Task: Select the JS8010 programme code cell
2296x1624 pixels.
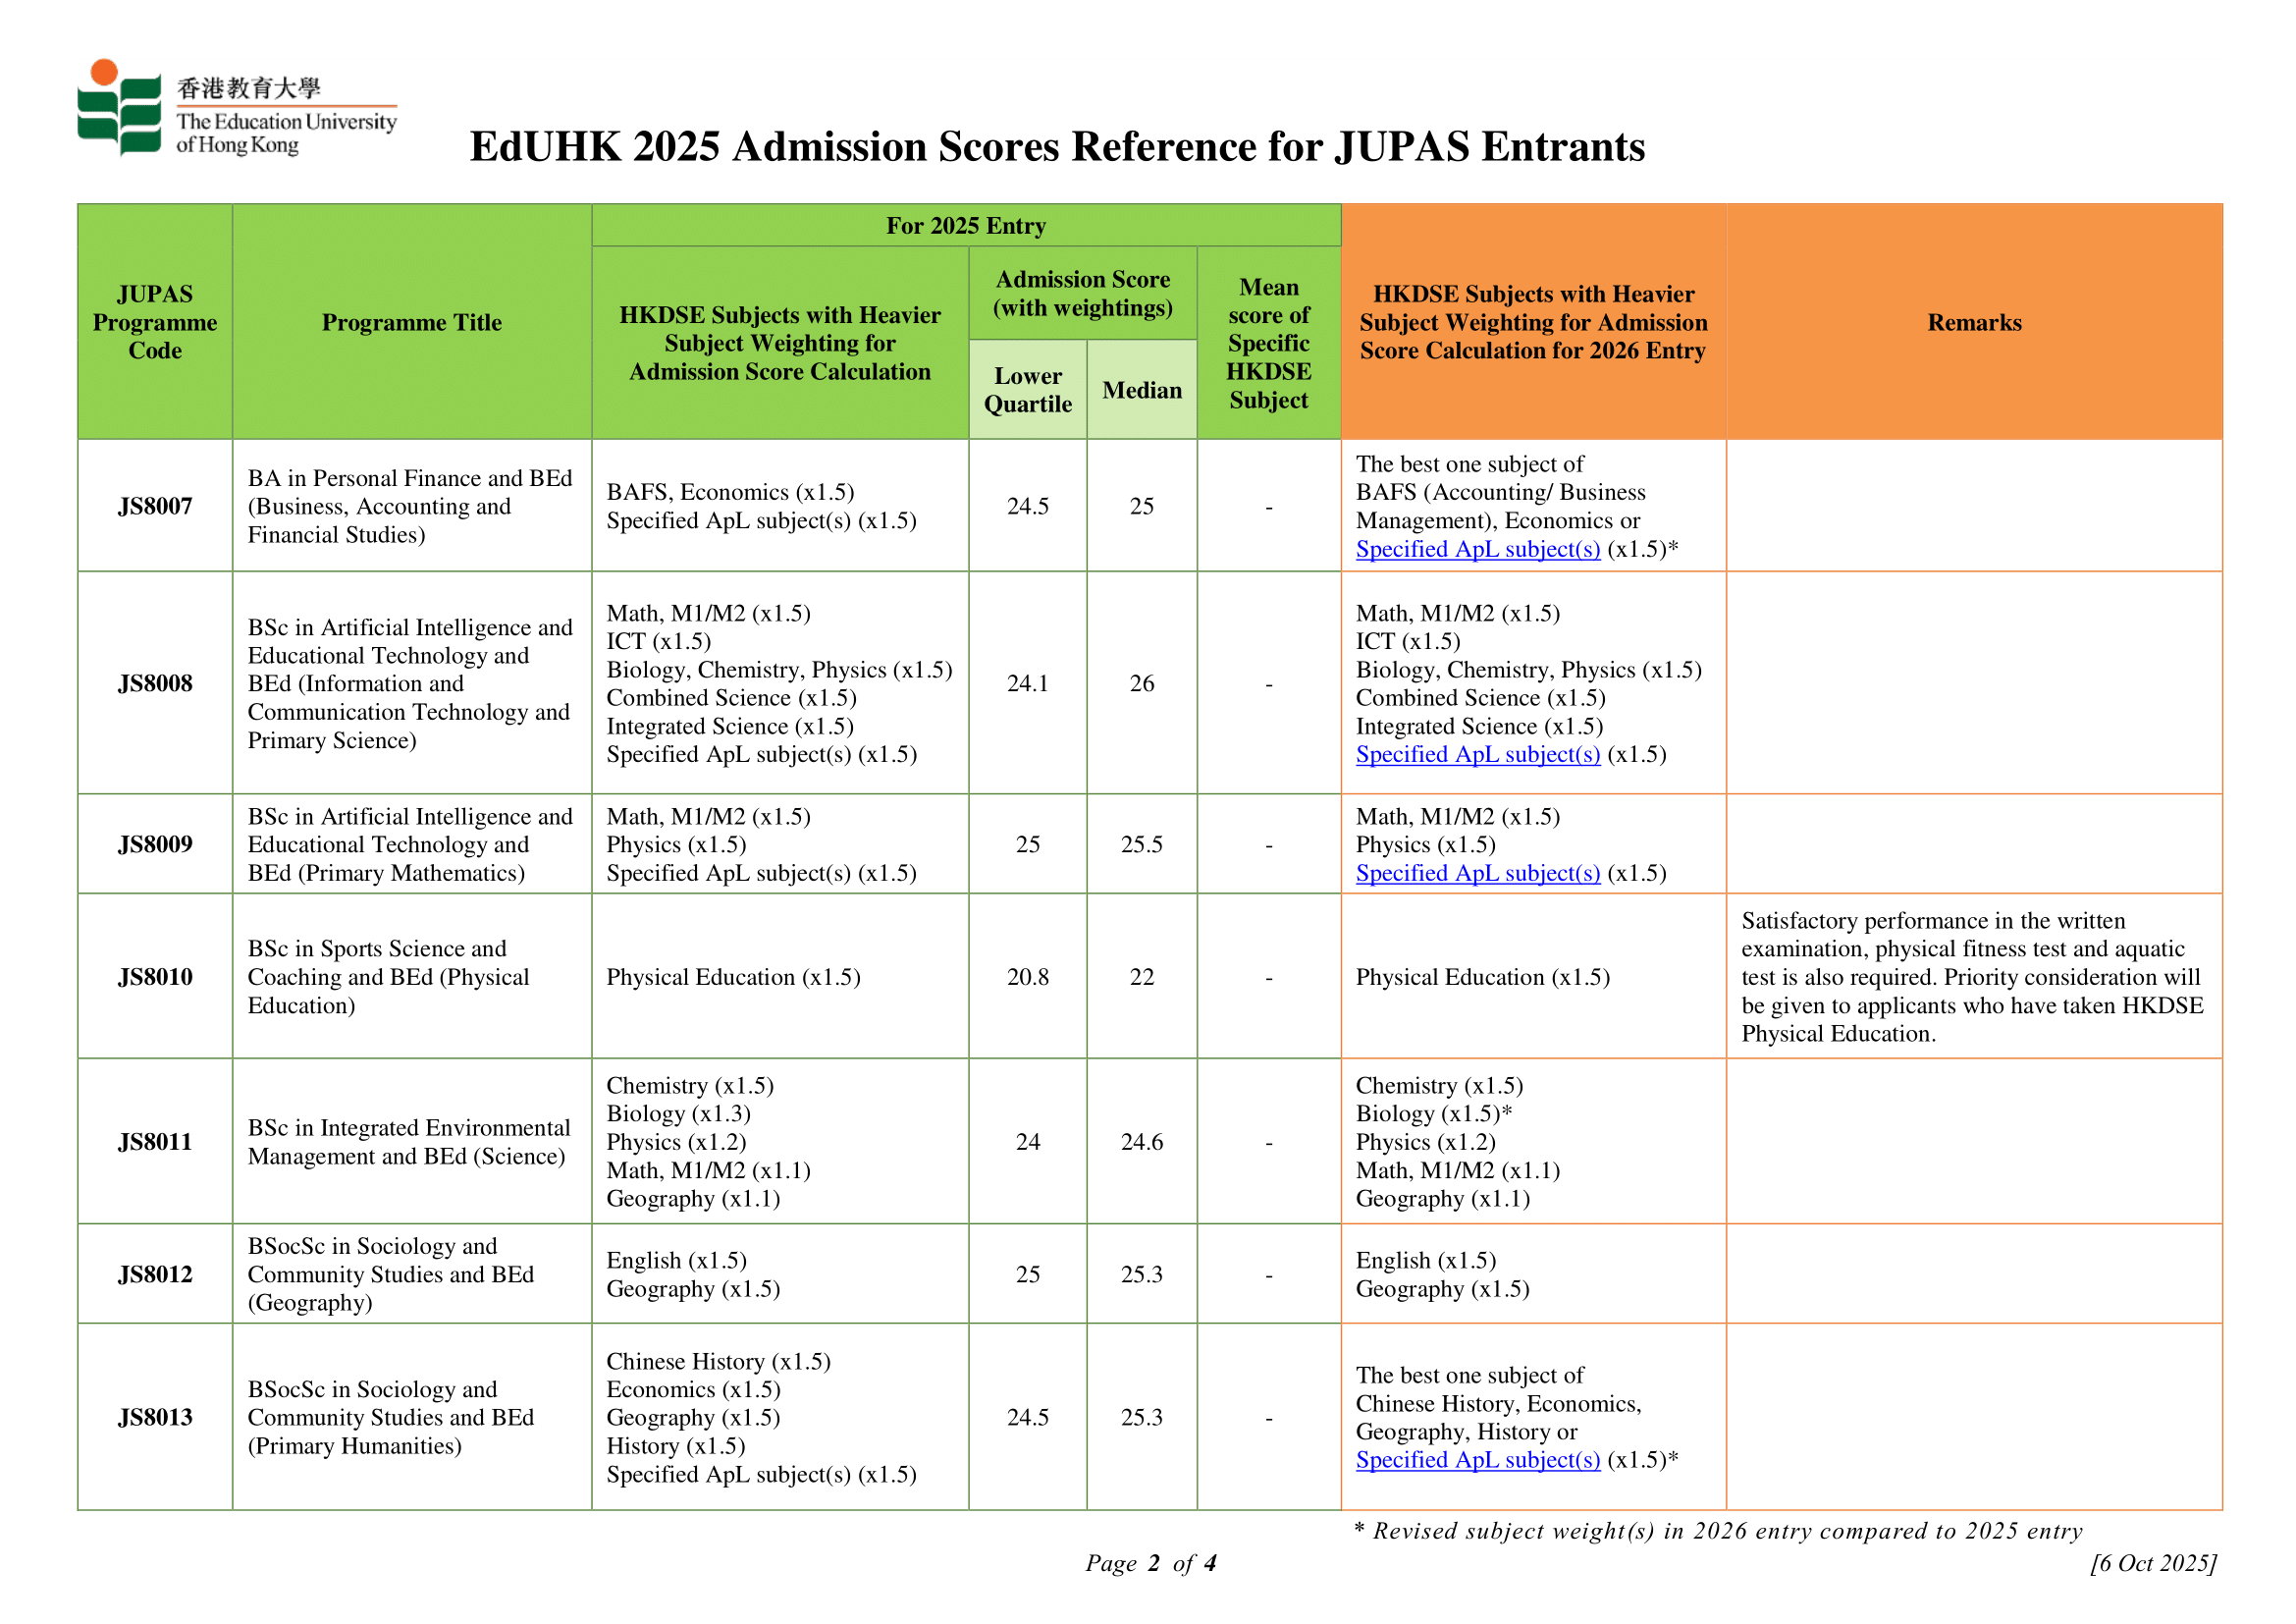Action: 155,977
